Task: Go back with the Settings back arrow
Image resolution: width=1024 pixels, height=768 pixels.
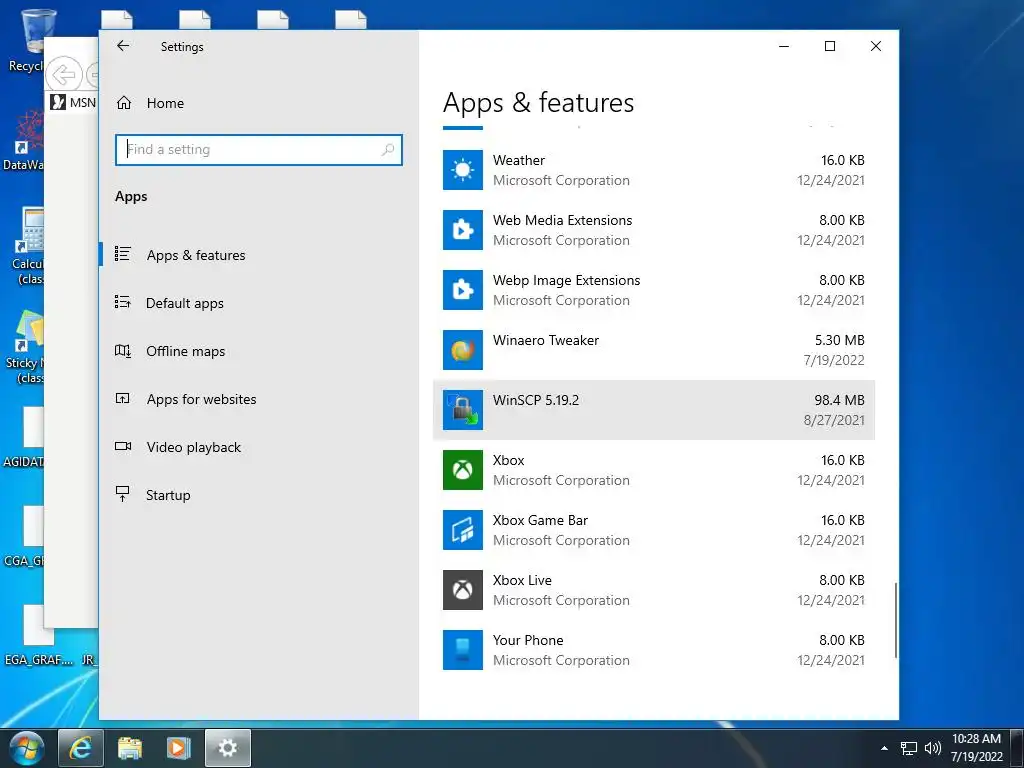Action: click(123, 46)
